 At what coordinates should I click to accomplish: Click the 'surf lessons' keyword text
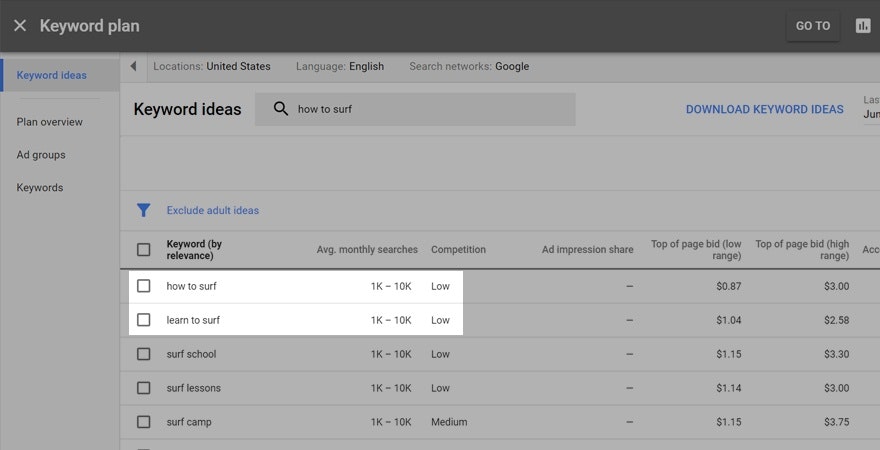click(194, 388)
